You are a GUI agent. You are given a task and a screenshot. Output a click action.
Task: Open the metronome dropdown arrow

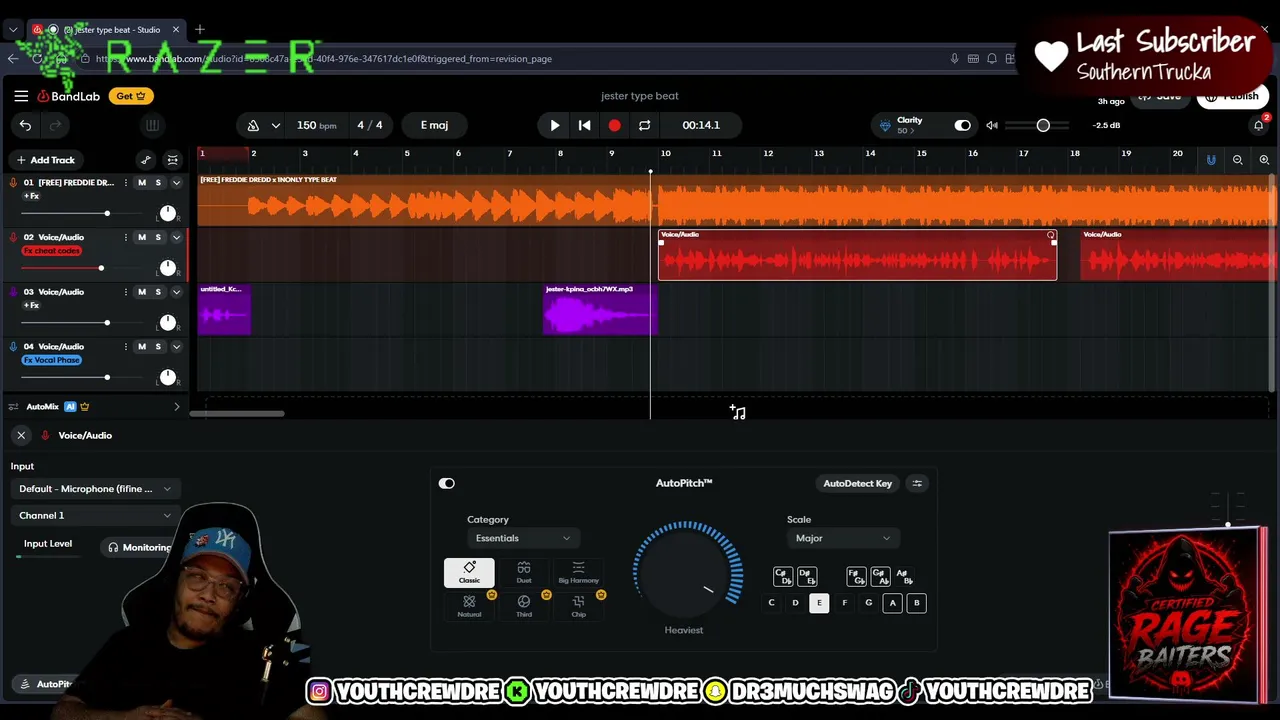(x=275, y=125)
